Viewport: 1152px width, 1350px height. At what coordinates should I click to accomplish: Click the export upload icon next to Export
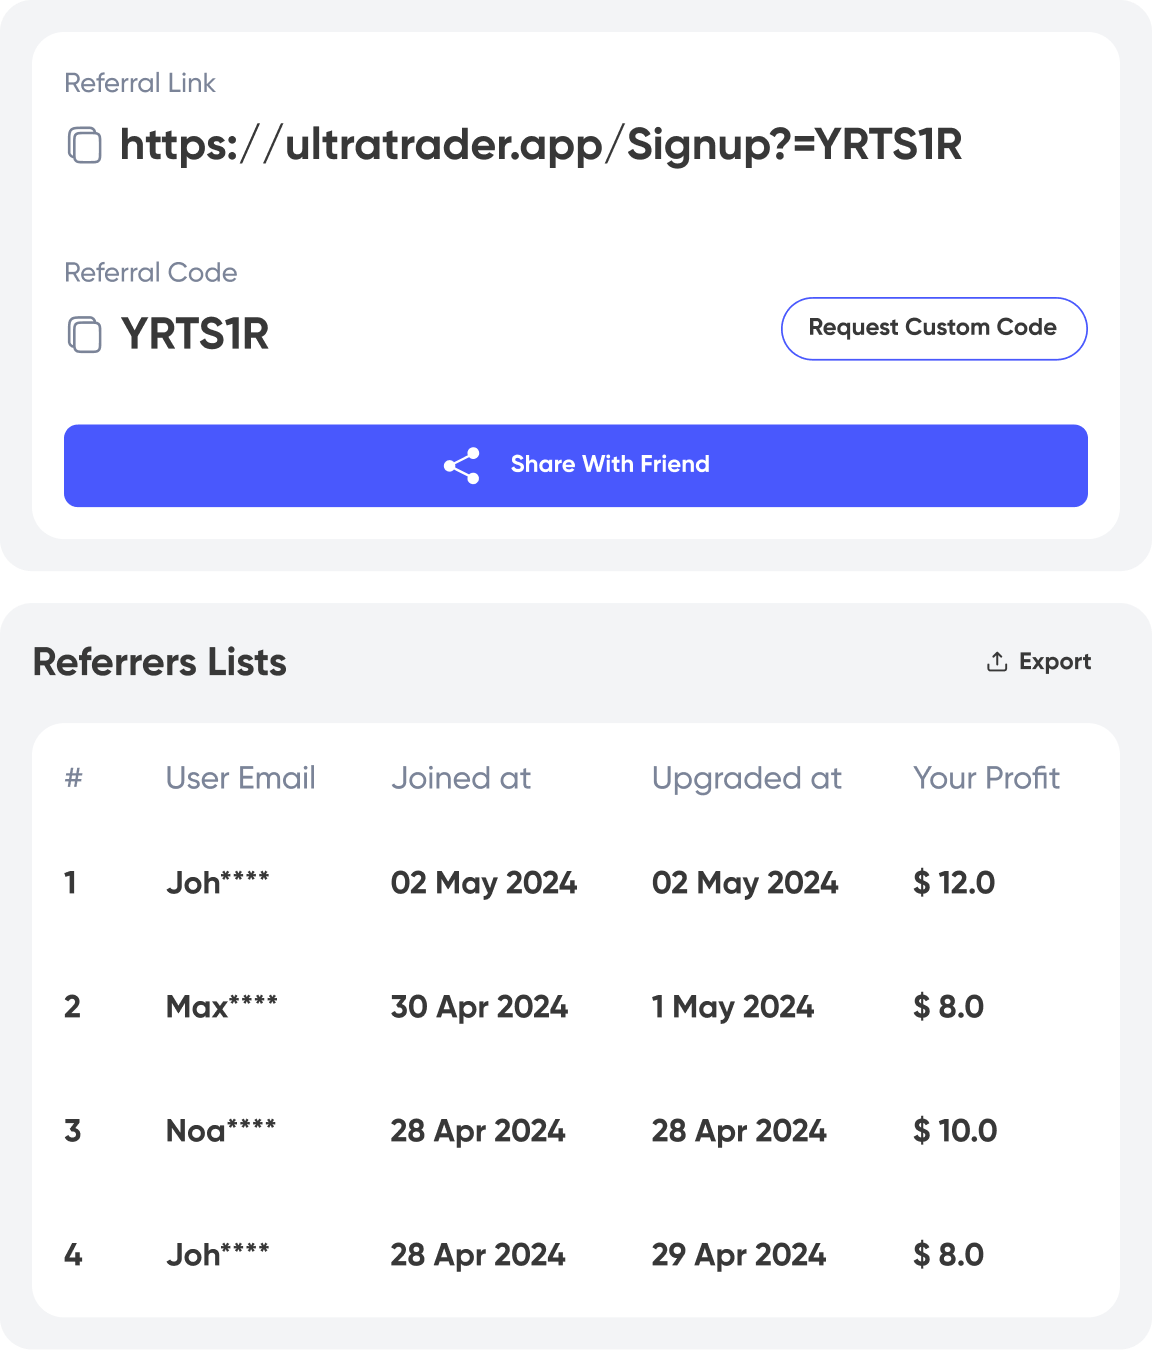[996, 660]
